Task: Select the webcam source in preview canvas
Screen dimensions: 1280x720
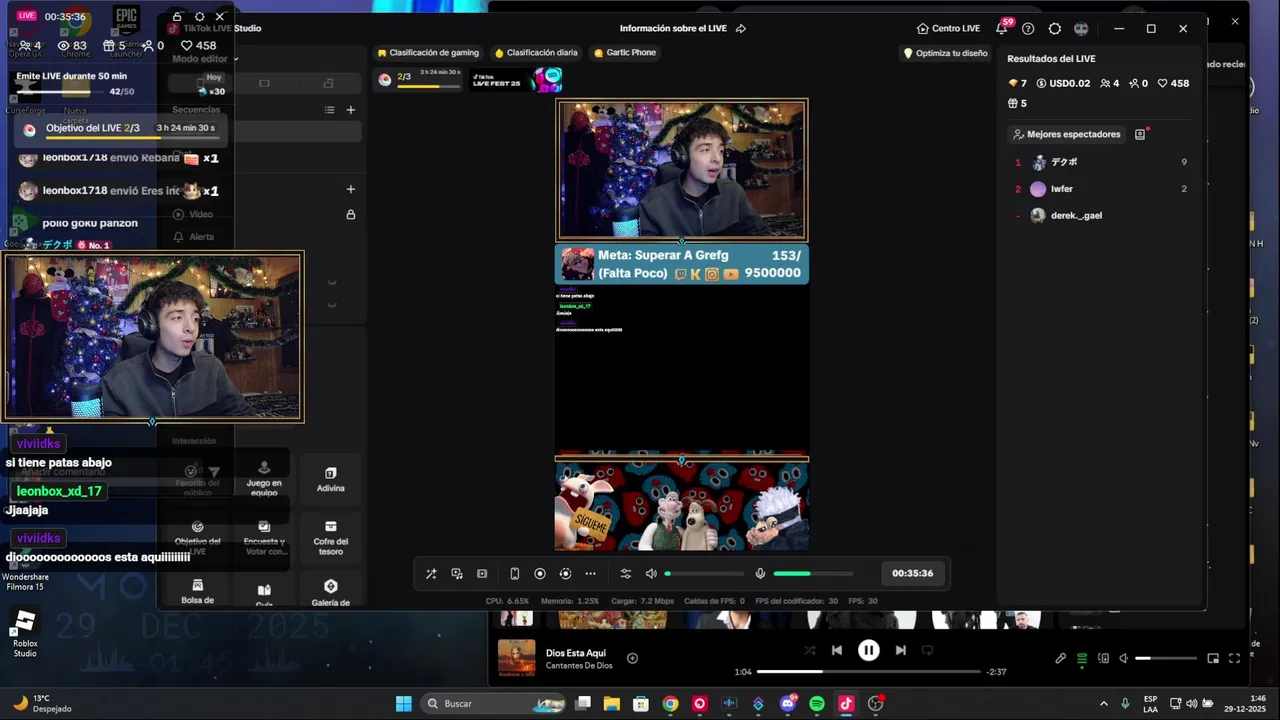Action: click(682, 170)
